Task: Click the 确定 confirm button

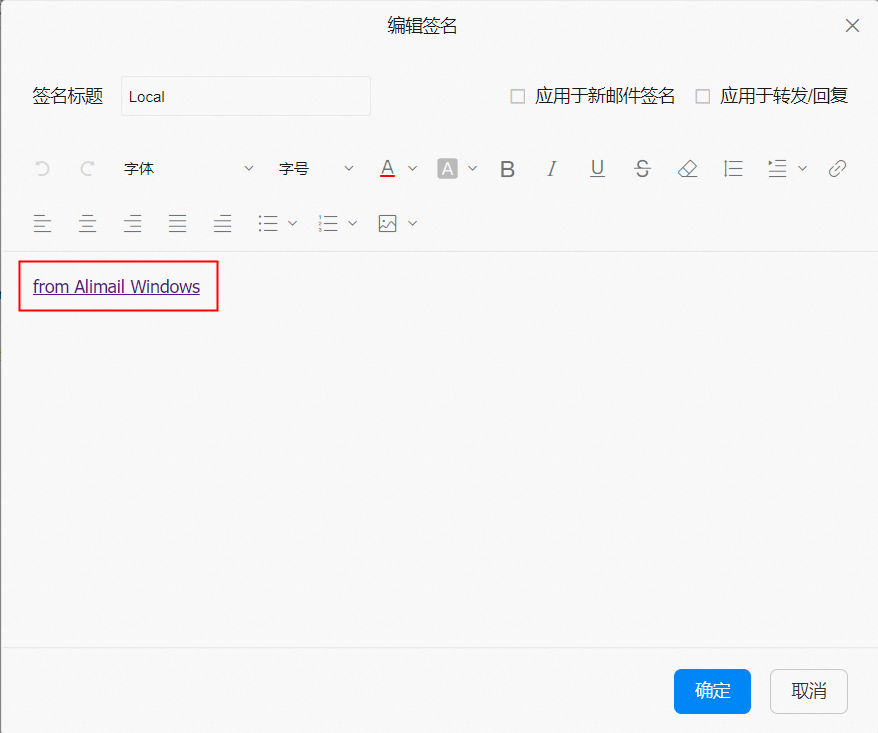Action: click(x=712, y=691)
